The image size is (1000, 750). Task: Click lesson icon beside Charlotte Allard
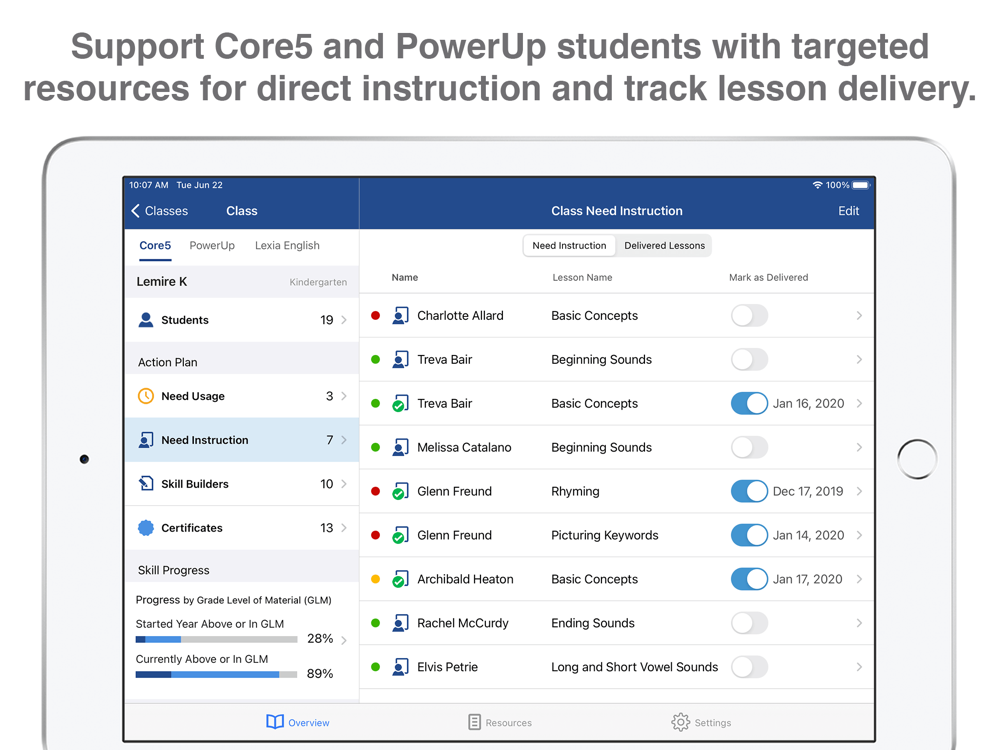tap(400, 316)
